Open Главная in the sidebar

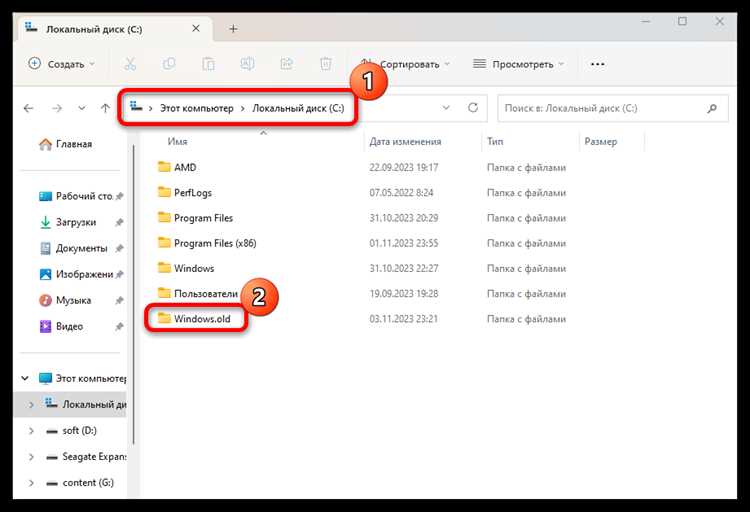tap(66, 144)
